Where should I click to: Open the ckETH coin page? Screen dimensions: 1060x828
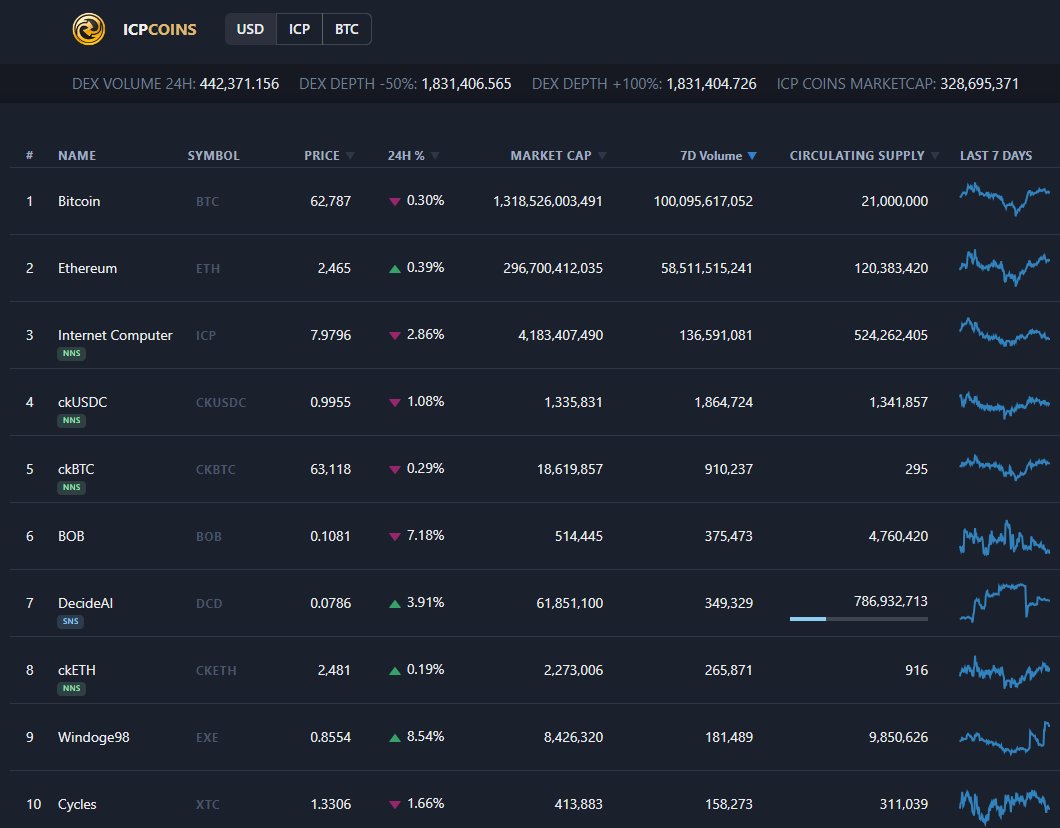coord(76,670)
